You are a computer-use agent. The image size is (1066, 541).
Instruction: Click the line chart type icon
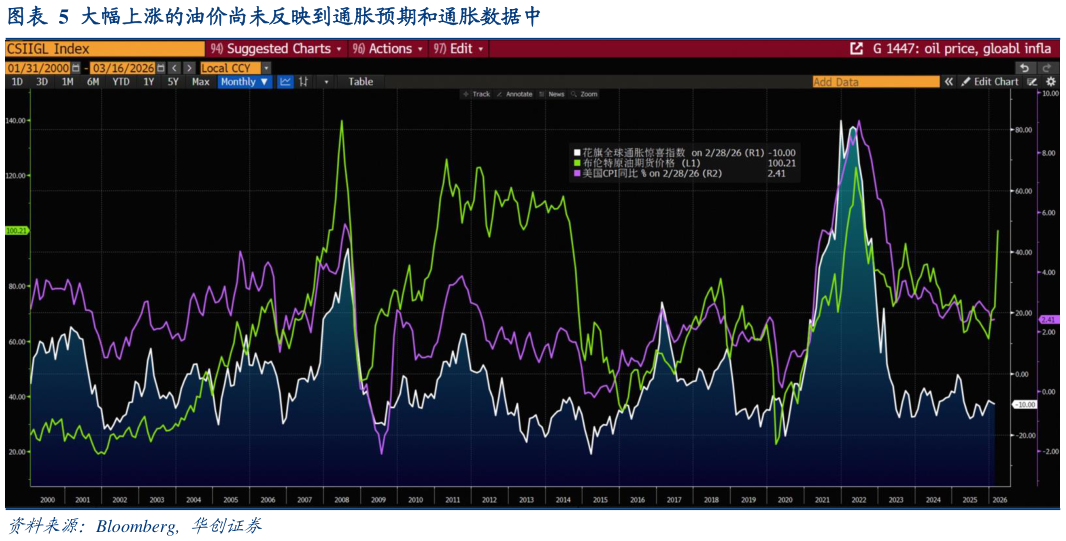pyautogui.click(x=285, y=82)
